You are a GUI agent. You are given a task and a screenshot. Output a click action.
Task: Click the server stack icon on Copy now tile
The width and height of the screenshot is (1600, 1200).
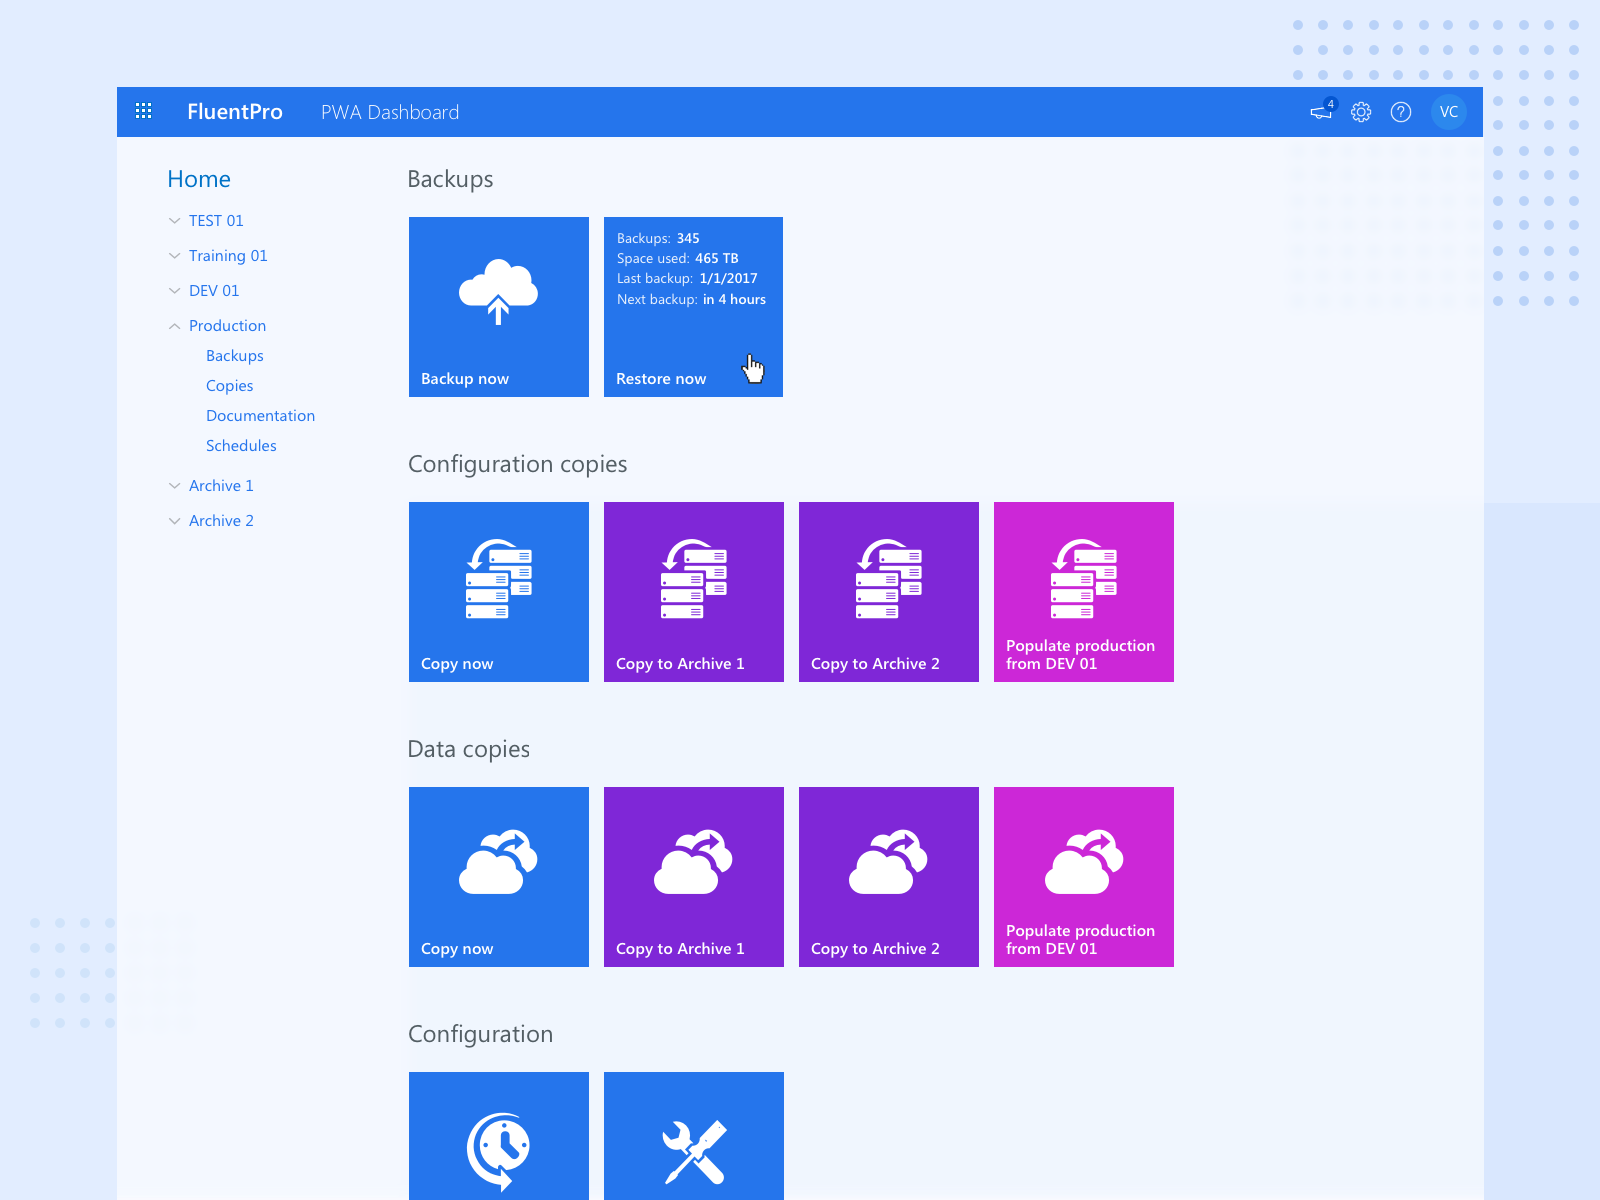click(498, 578)
